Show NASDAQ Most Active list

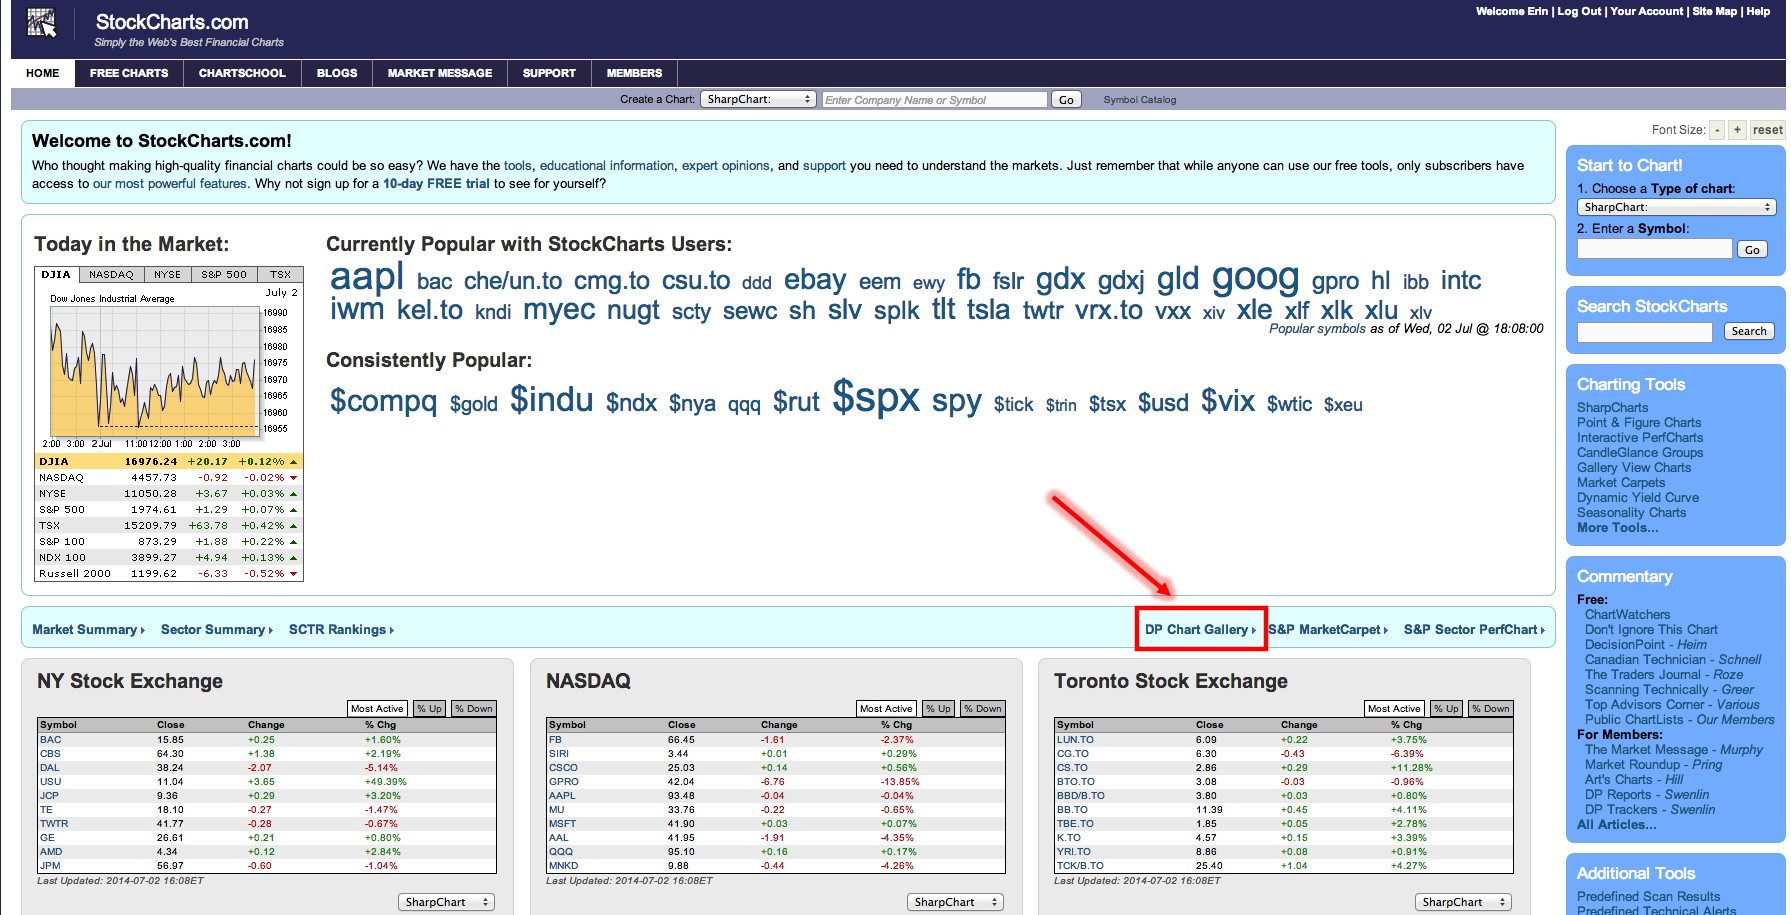[x=886, y=708]
